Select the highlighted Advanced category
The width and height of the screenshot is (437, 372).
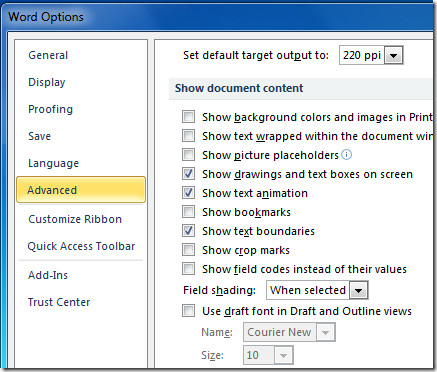(81, 190)
